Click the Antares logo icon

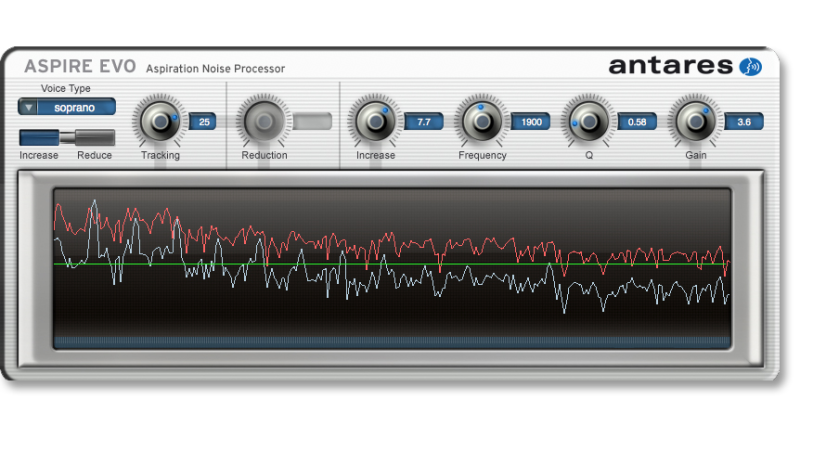point(750,67)
